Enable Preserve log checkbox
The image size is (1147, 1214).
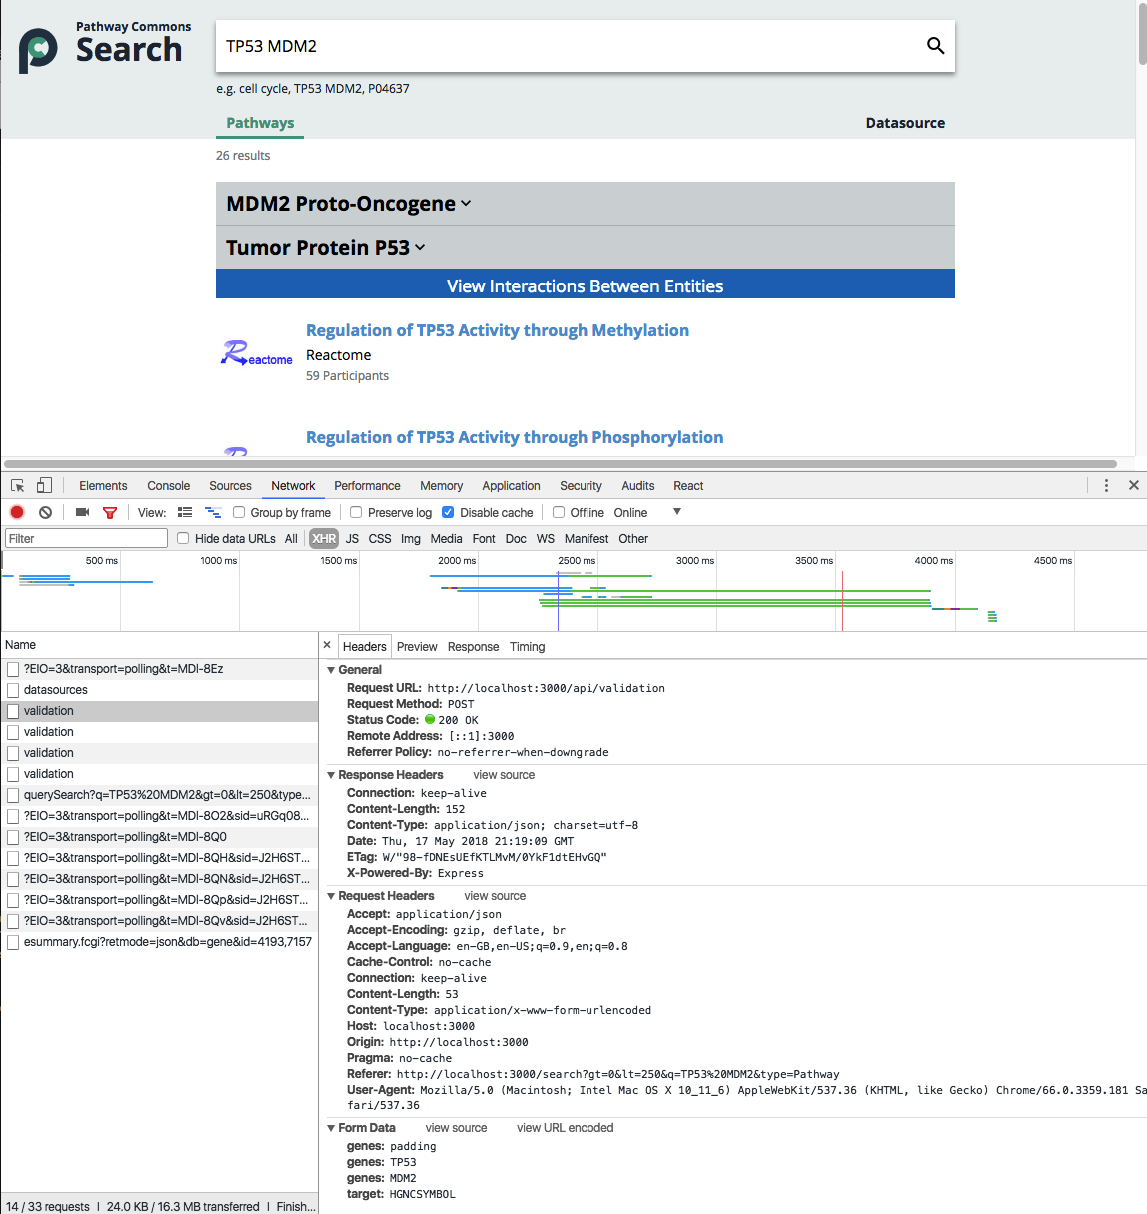[x=356, y=512]
